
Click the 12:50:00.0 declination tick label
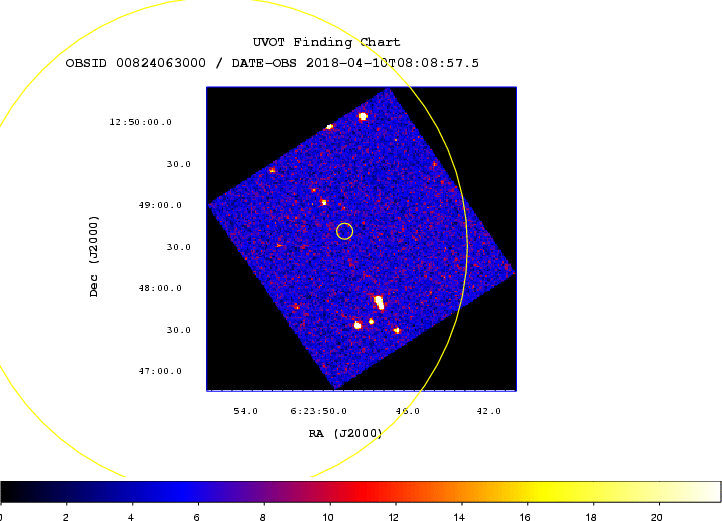coord(140,122)
